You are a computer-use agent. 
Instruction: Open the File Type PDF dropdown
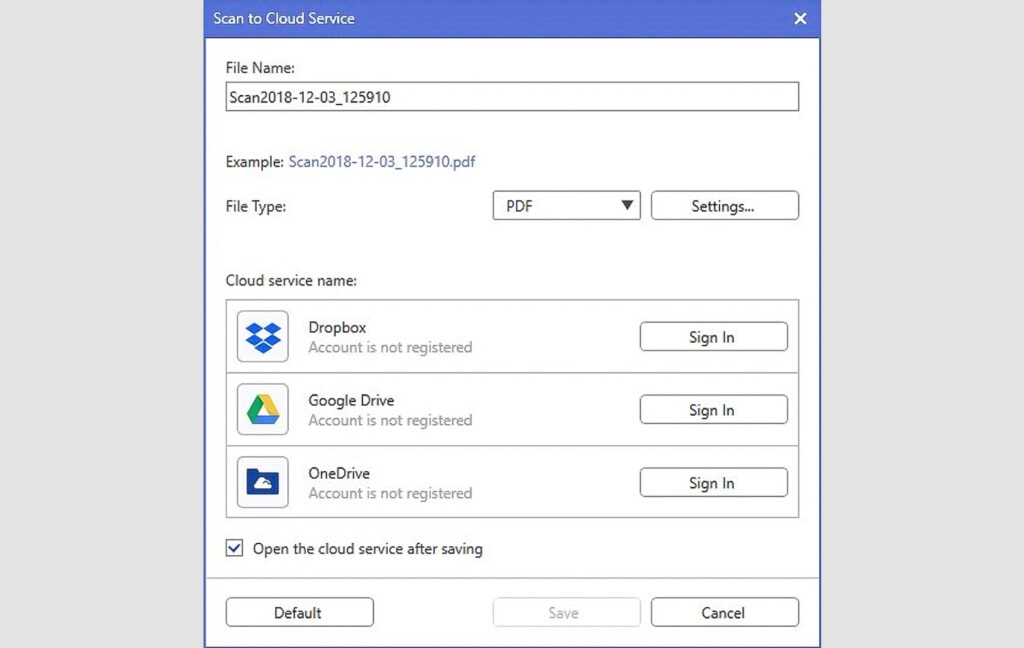coord(566,206)
